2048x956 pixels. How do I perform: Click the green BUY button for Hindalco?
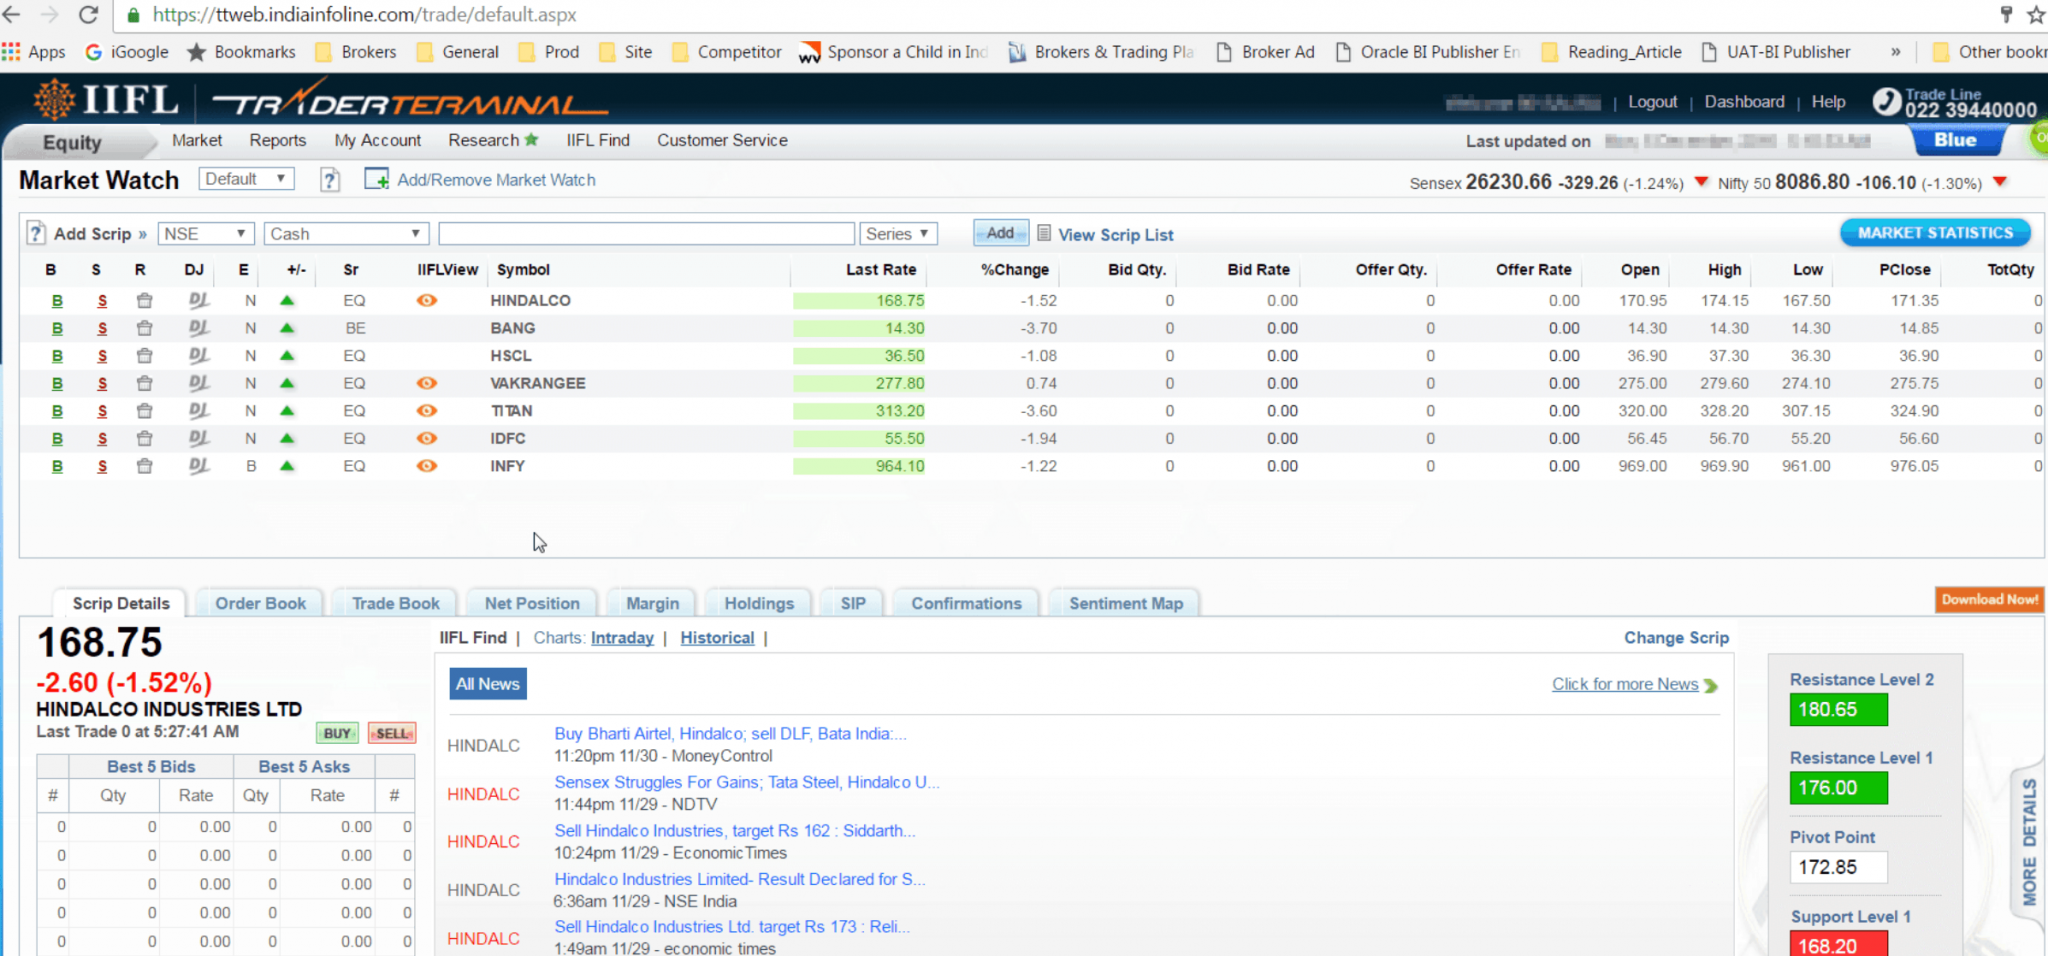pyautogui.click(x=337, y=733)
